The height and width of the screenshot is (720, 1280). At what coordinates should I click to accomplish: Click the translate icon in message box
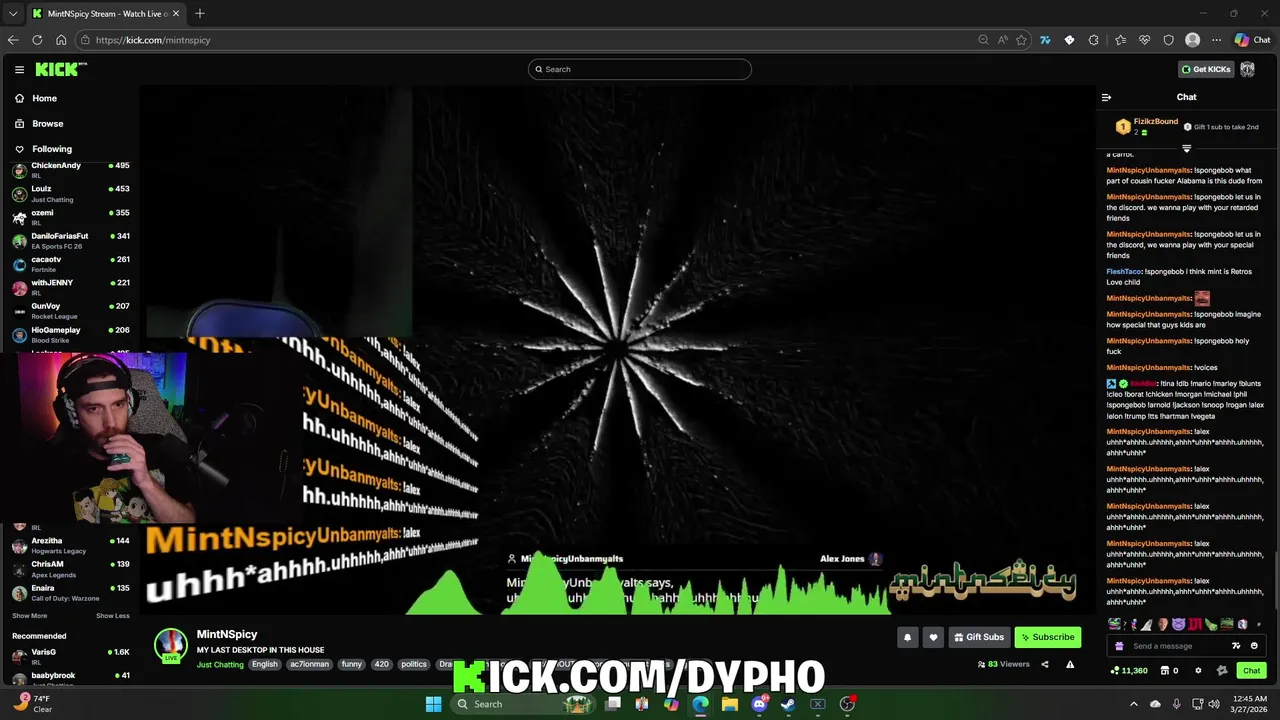(x=1236, y=646)
